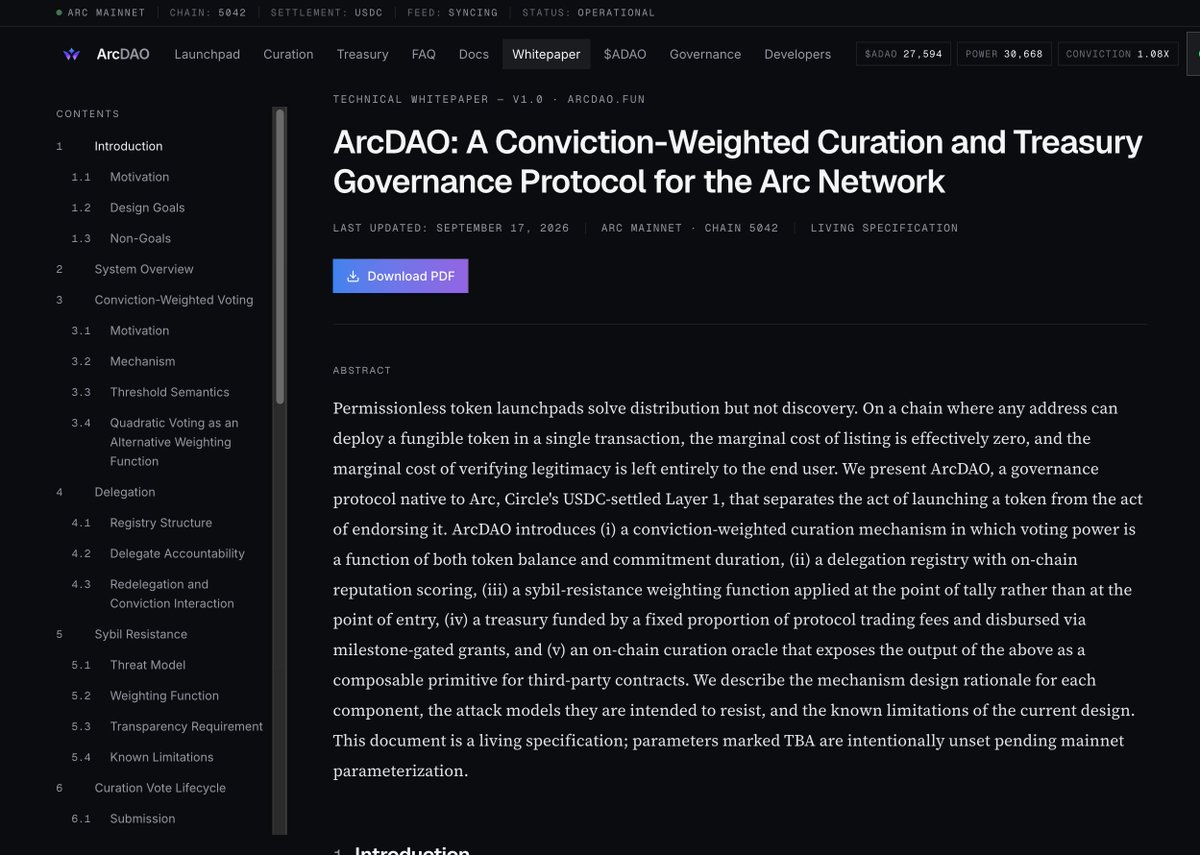Screen dimensions: 1200x855
Task: Open the $ADAO nav item
Action: click(625, 54)
